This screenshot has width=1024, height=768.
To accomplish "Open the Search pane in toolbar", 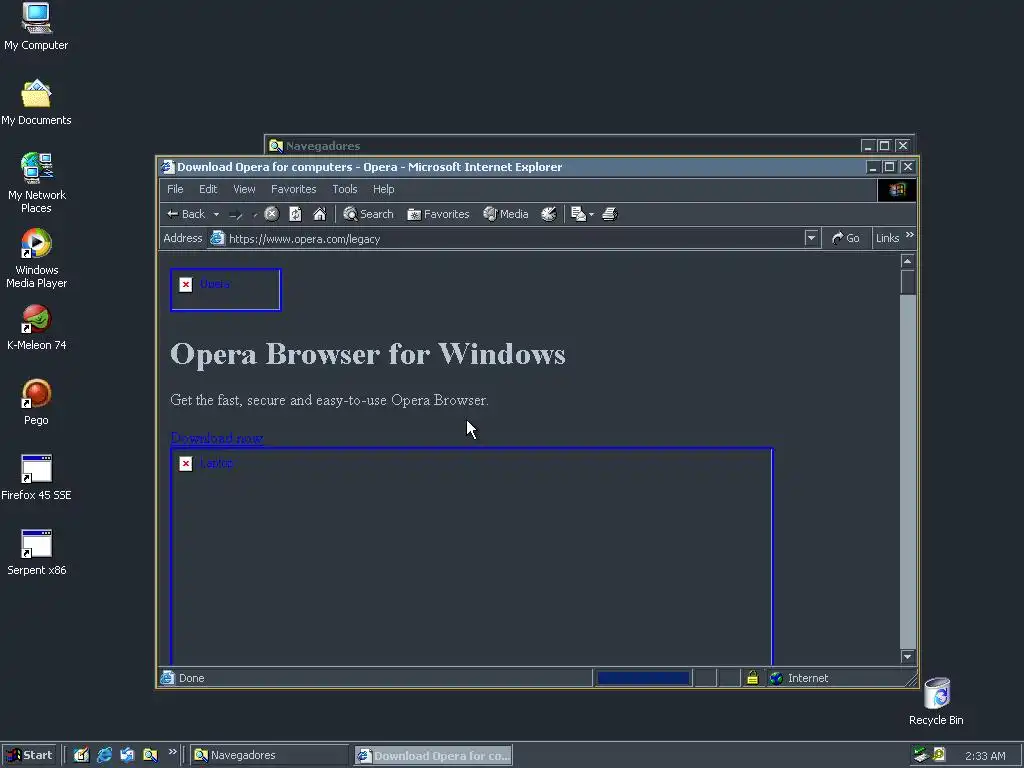I will click(368, 214).
